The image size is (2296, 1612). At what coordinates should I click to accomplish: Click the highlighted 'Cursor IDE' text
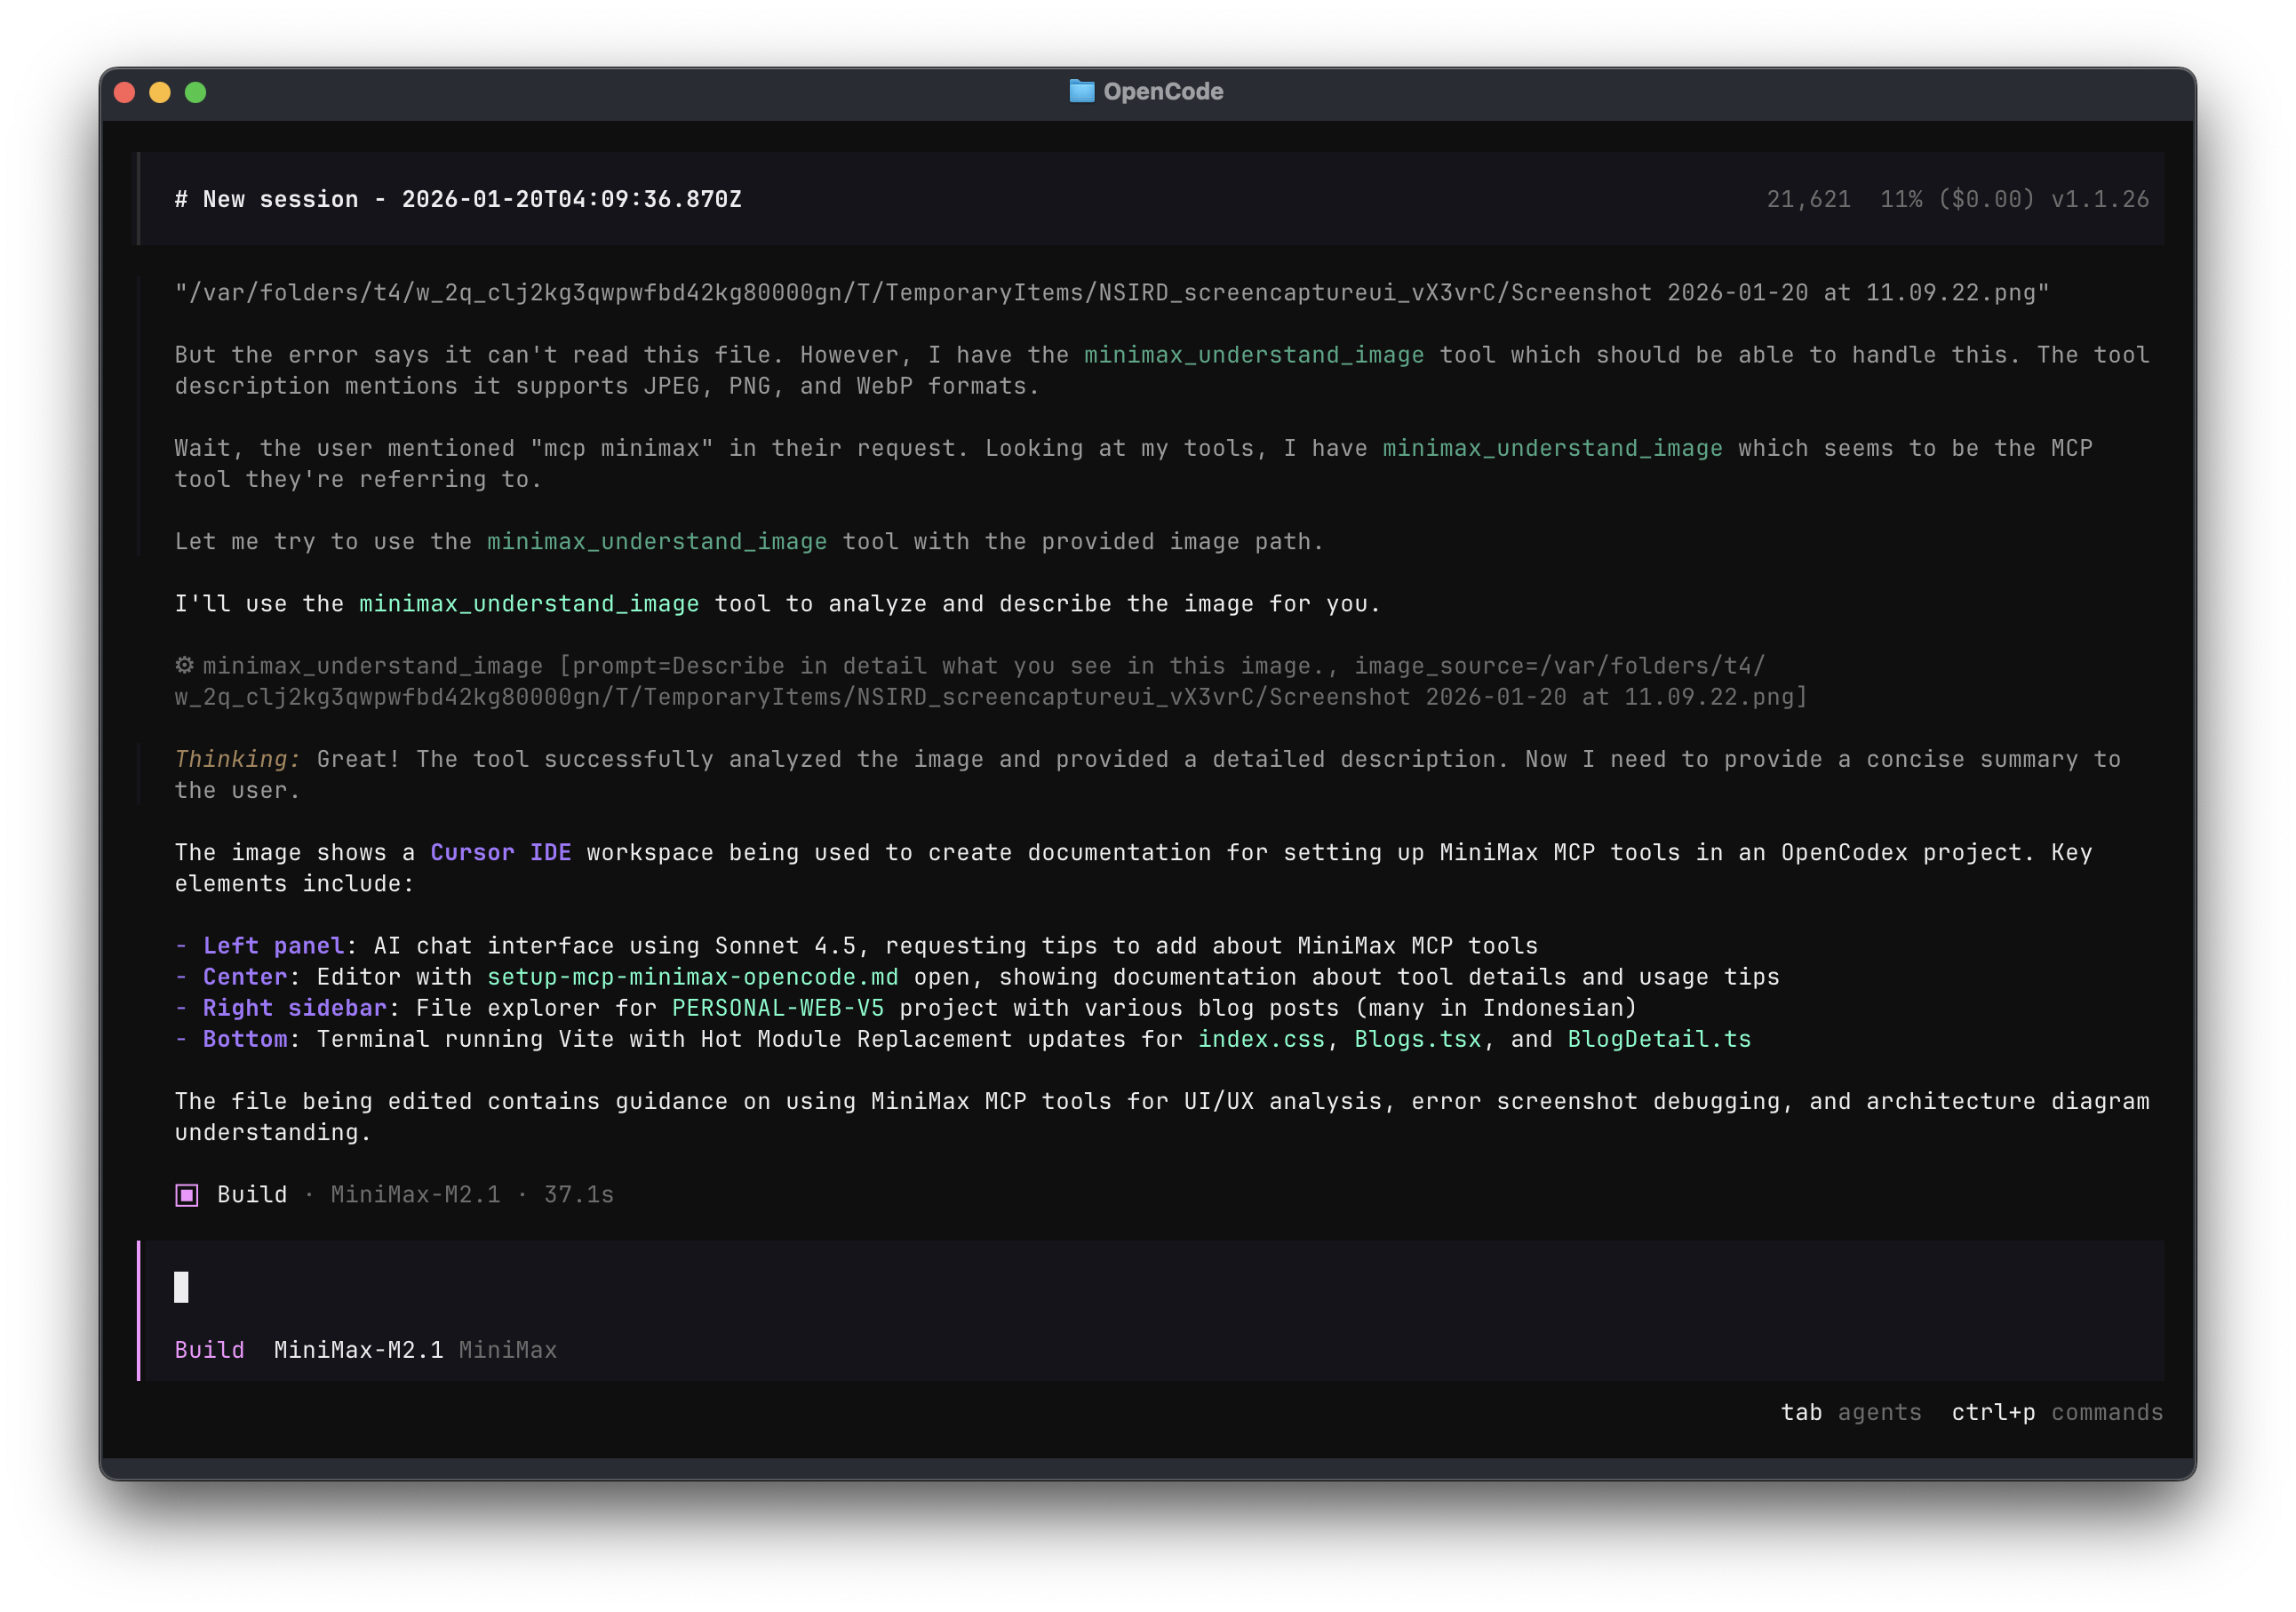[x=501, y=852]
